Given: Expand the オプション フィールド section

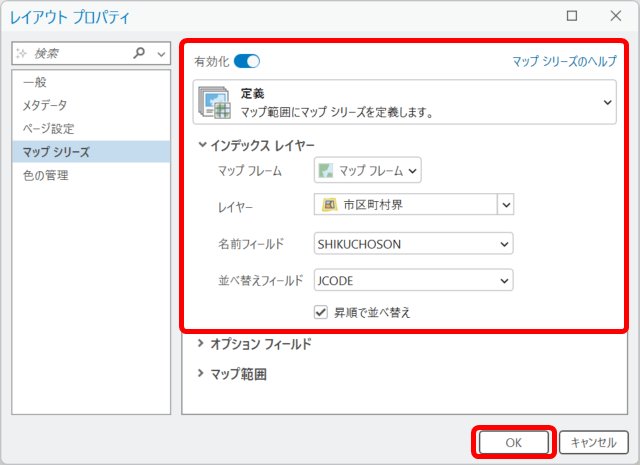Looking at the screenshot, I should point(203,344).
